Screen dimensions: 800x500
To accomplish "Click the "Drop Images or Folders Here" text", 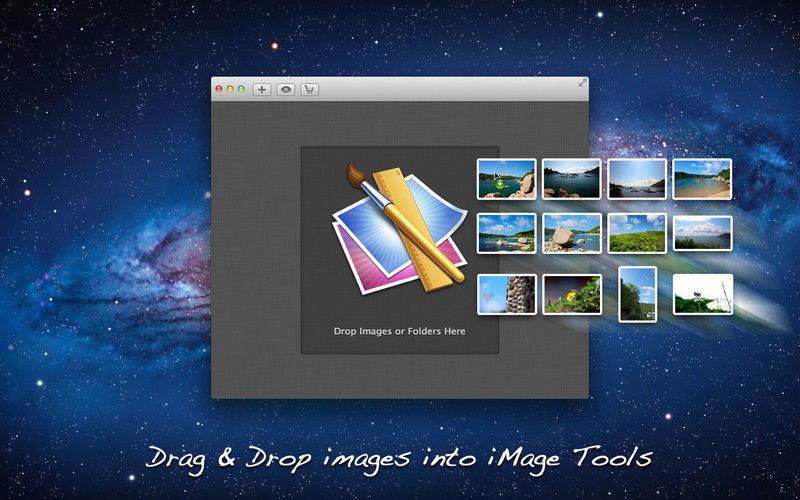I will point(399,331).
